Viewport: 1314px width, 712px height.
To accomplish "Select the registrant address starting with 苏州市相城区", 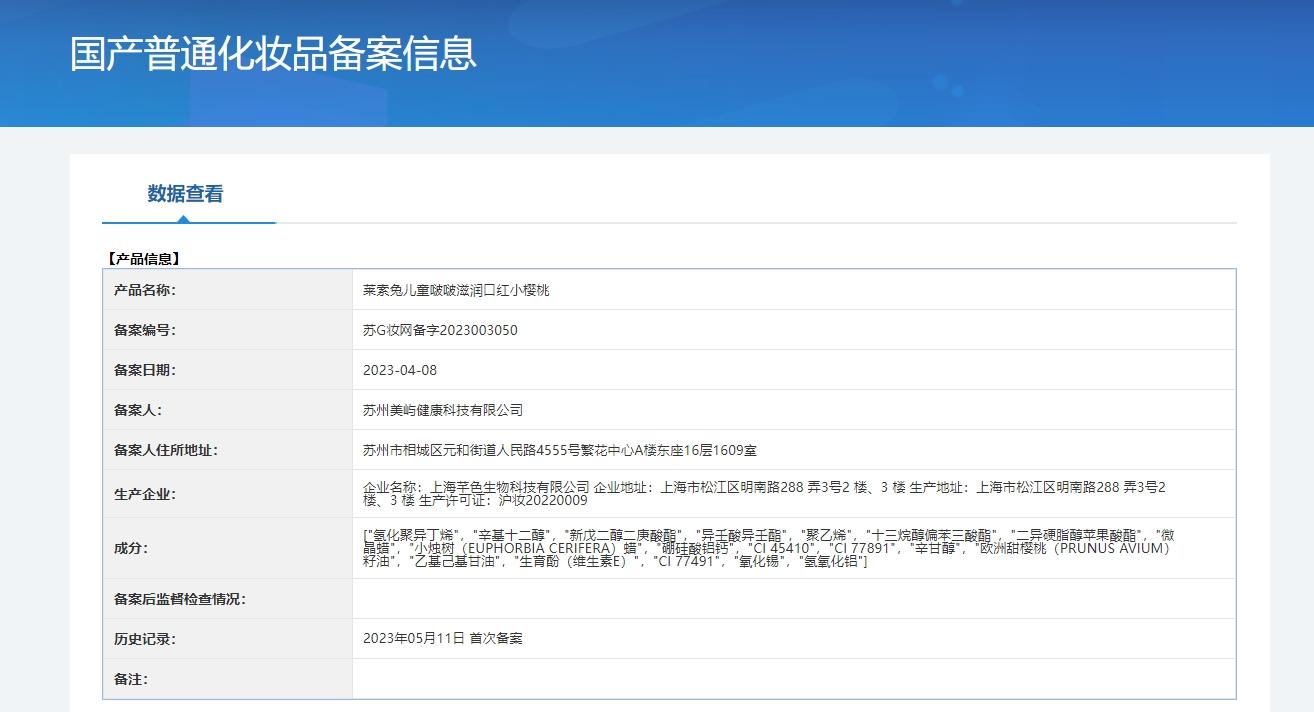I will click(560, 450).
